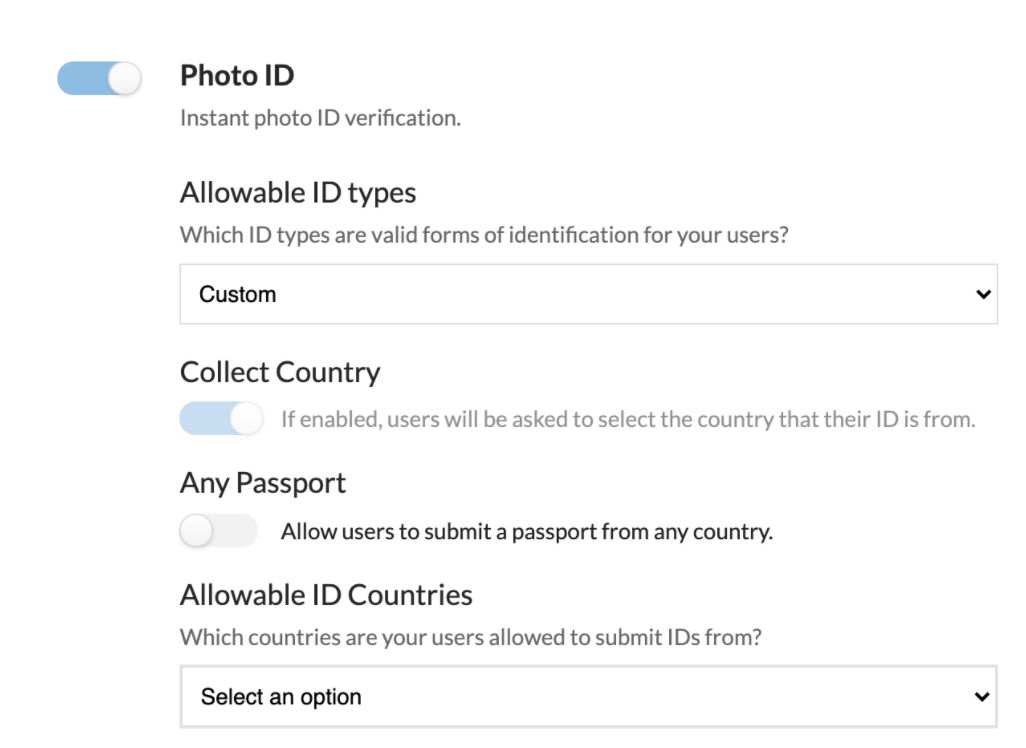This screenshot has width=1026, height=748.
Task: Click the chevron on the Select an option dropdown
Action: 983,697
